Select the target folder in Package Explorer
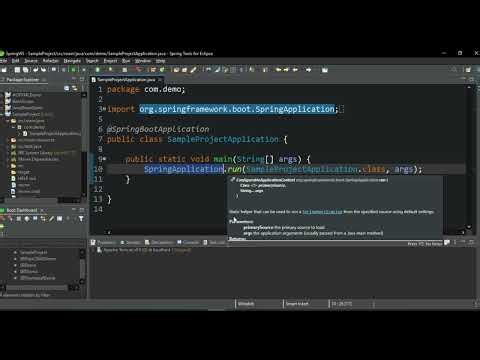This screenshot has width=480, height=360. [21, 172]
